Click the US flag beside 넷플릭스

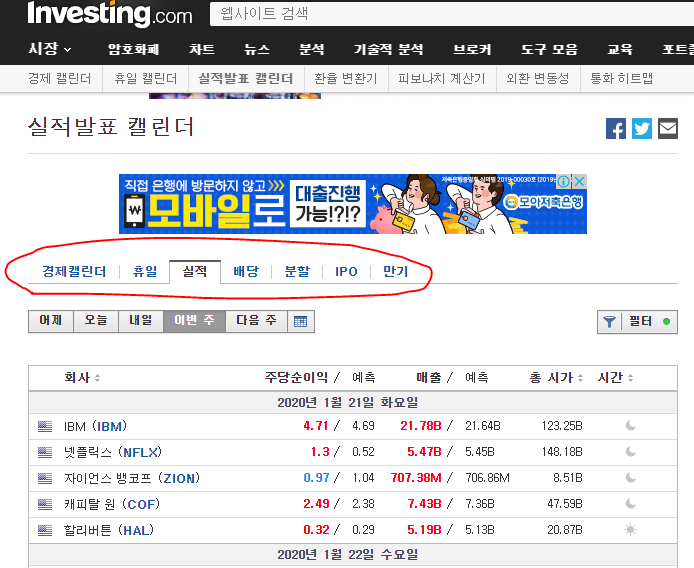(x=45, y=452)
